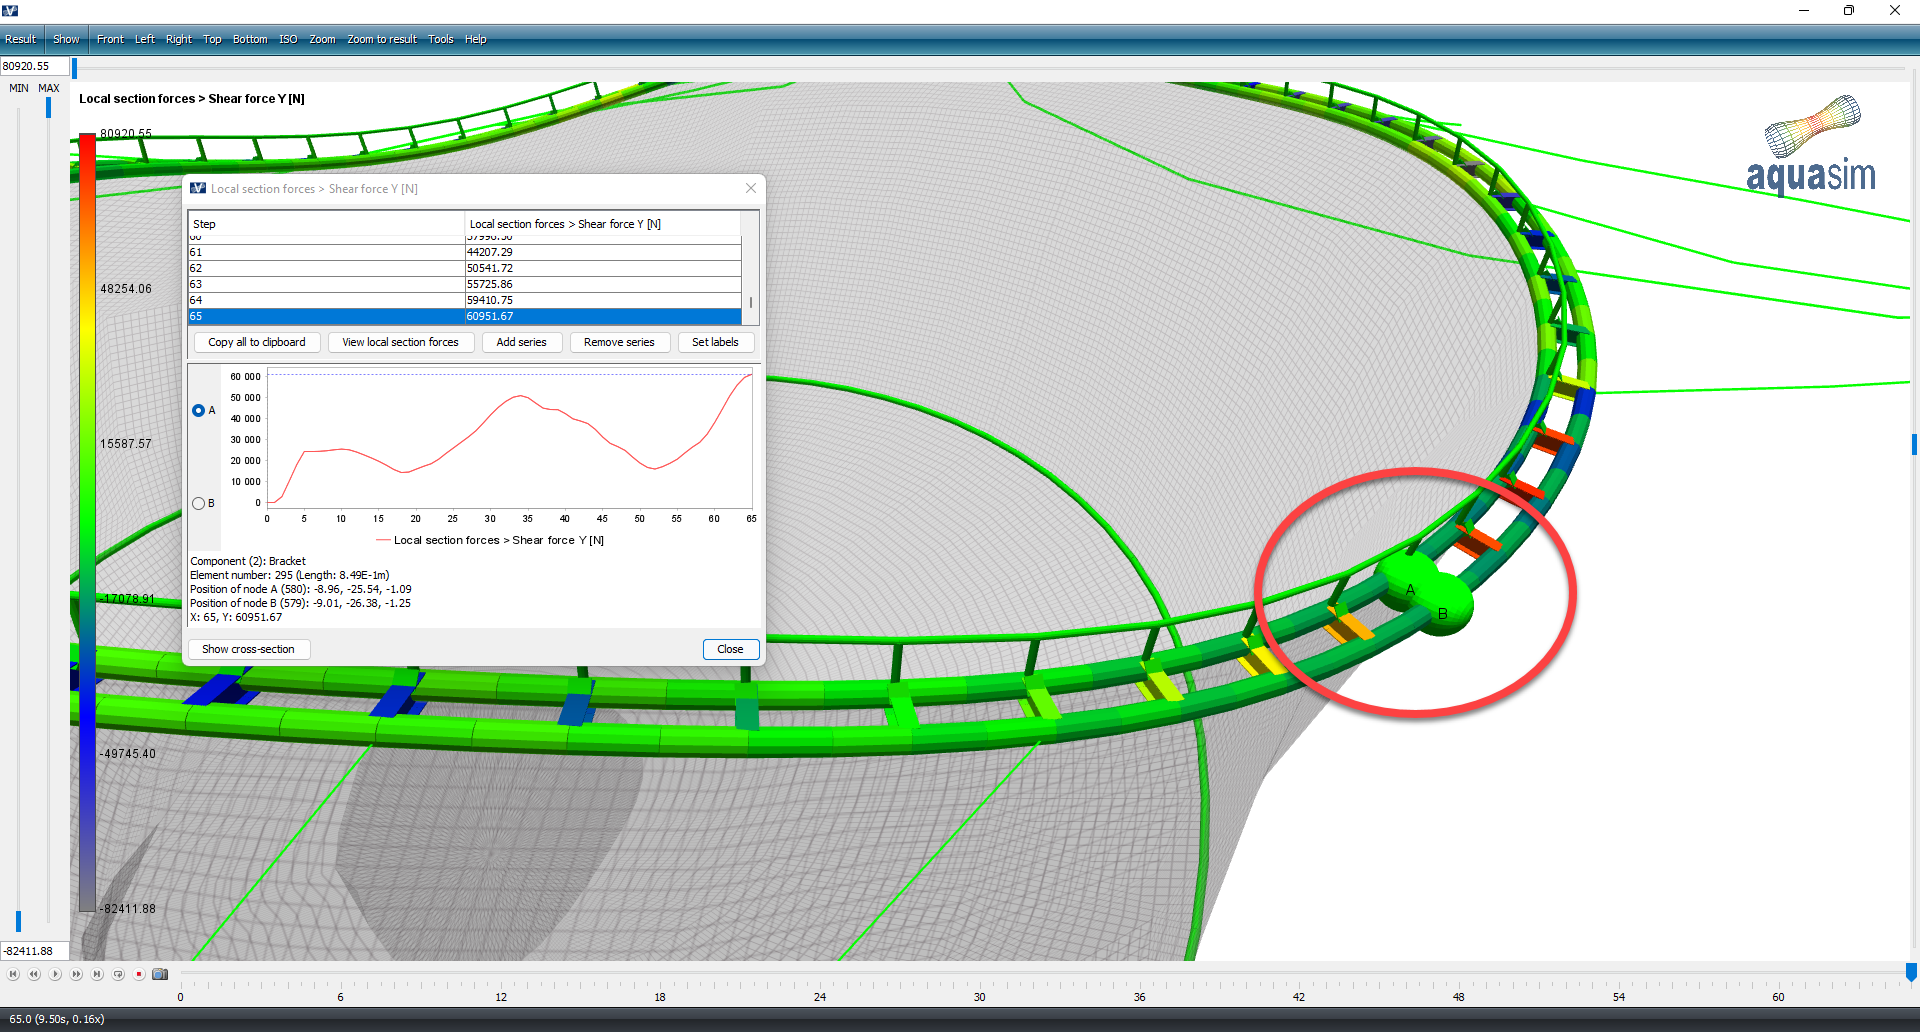This screenshot has height=1032, width=1920.
Task: Click Zoom to result
Action: 382,39
